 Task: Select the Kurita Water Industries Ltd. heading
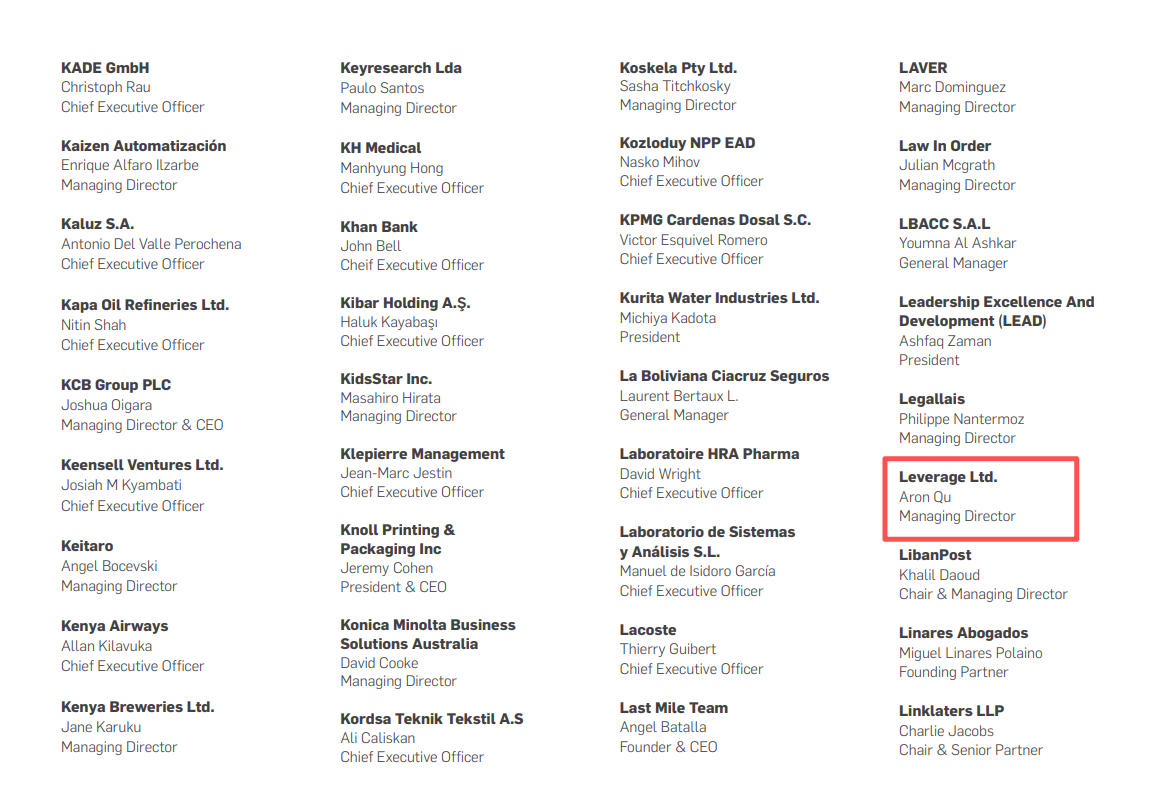coord(719,298)
